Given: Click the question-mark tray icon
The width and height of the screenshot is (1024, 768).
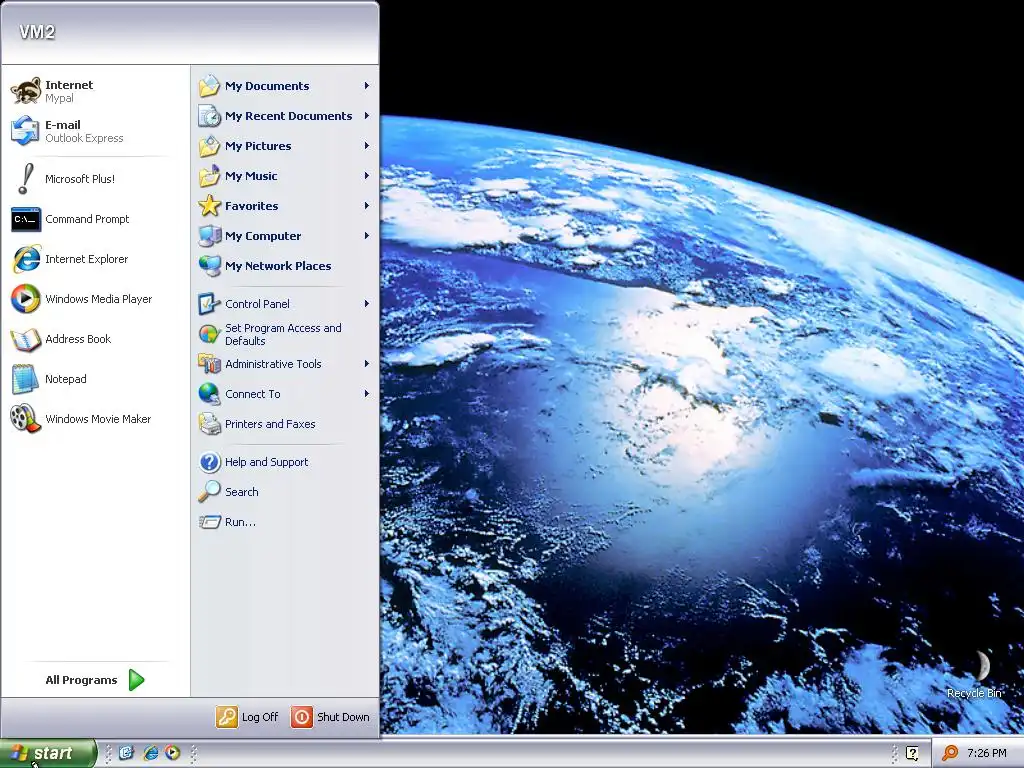Looking at the screenshot, I should click(912, 753).
